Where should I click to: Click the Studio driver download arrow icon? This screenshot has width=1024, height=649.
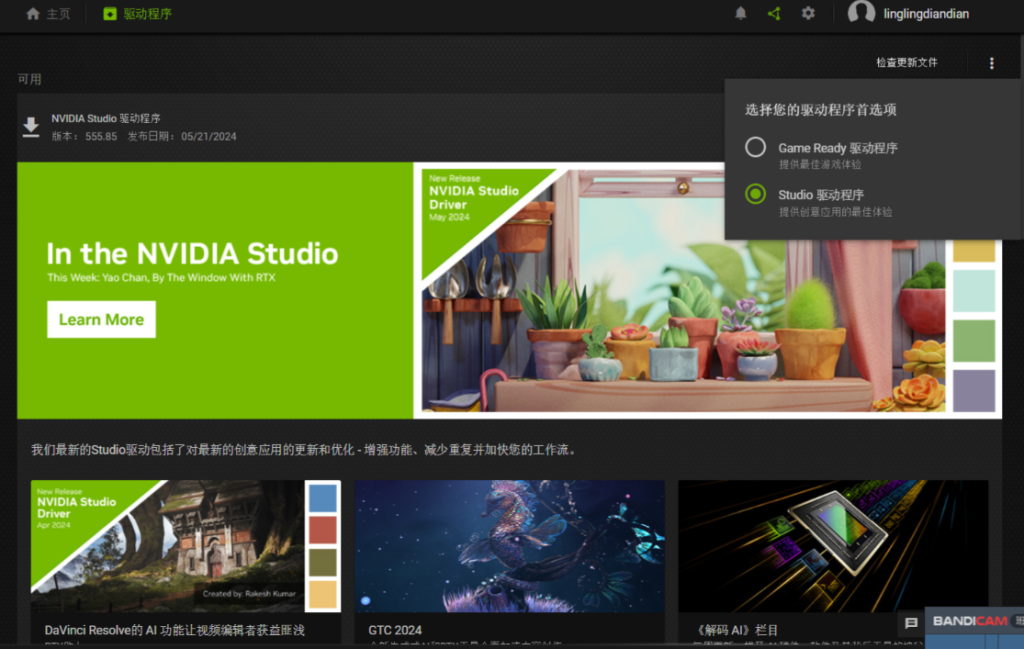[x=31, y=127]
